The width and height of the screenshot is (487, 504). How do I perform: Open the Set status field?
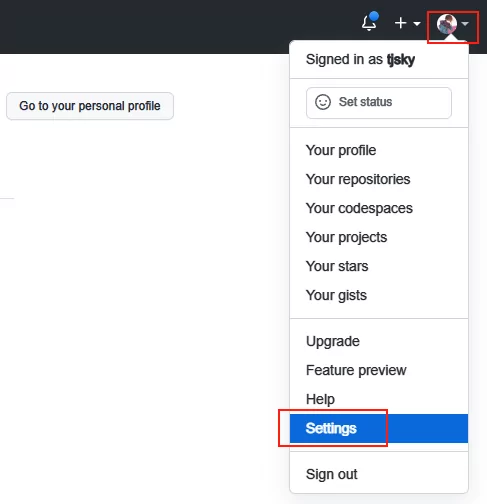pos(379,103)
